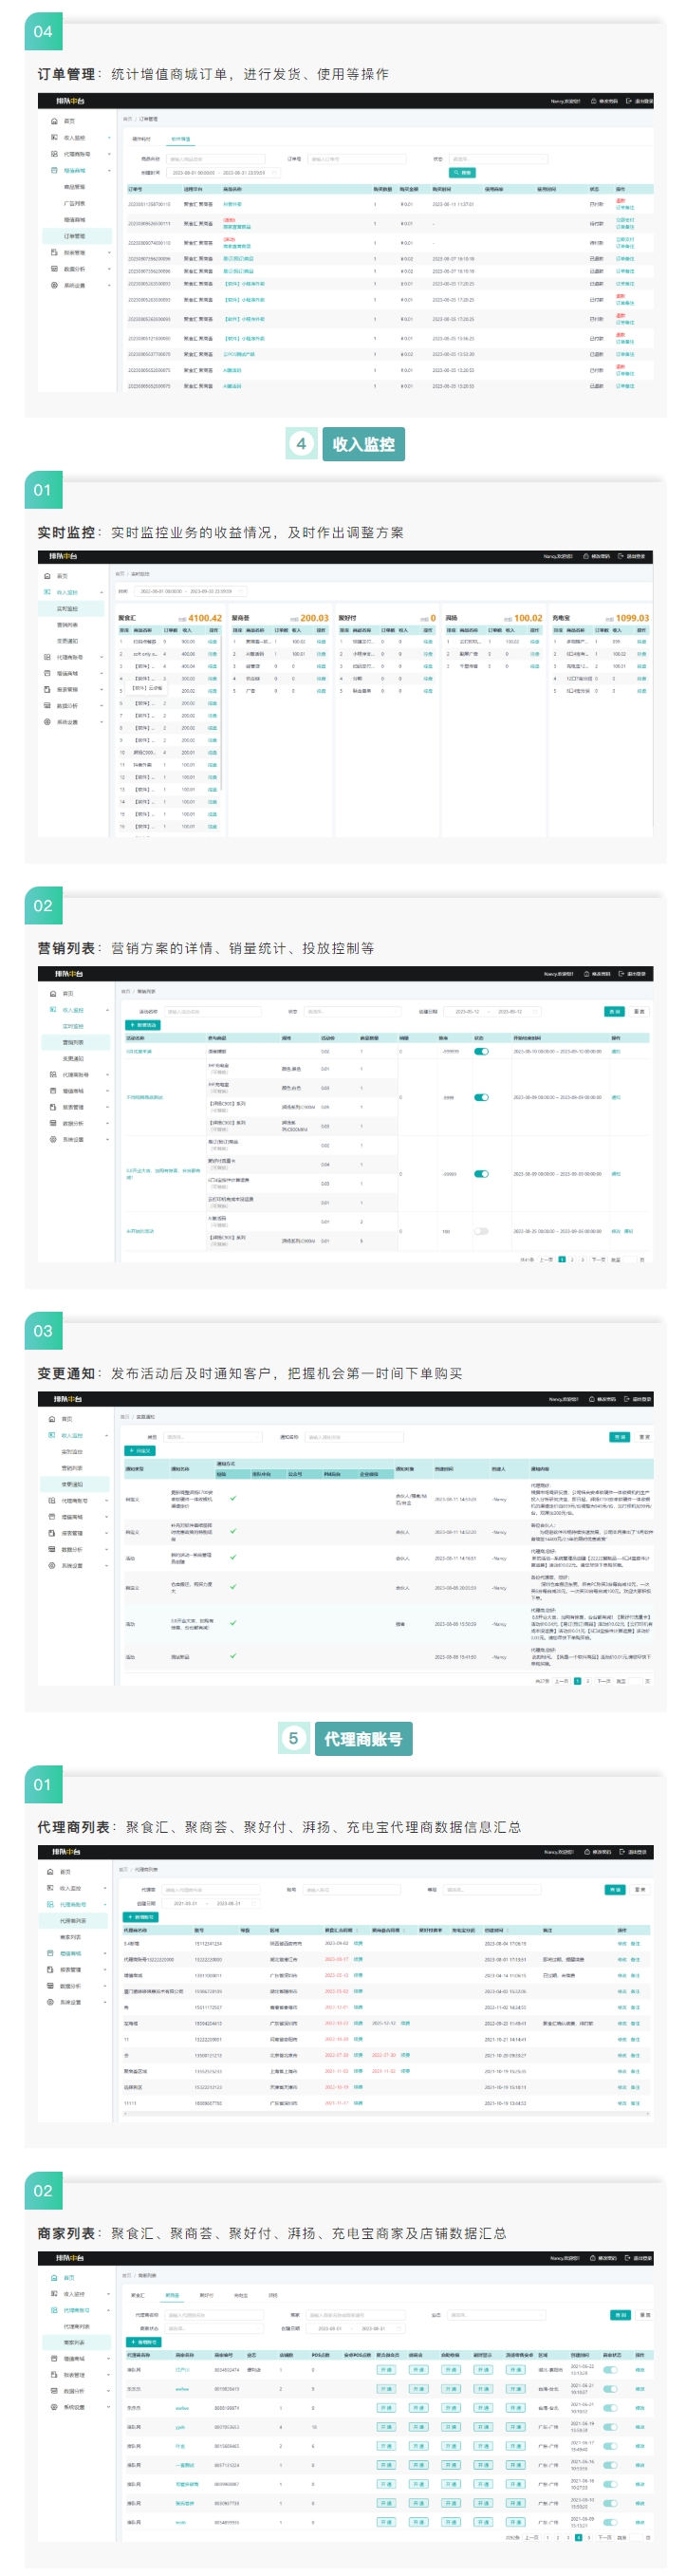
Task: Click 首页 icon in 代理商列表 screen sidebar
Action: point(50,1872)
